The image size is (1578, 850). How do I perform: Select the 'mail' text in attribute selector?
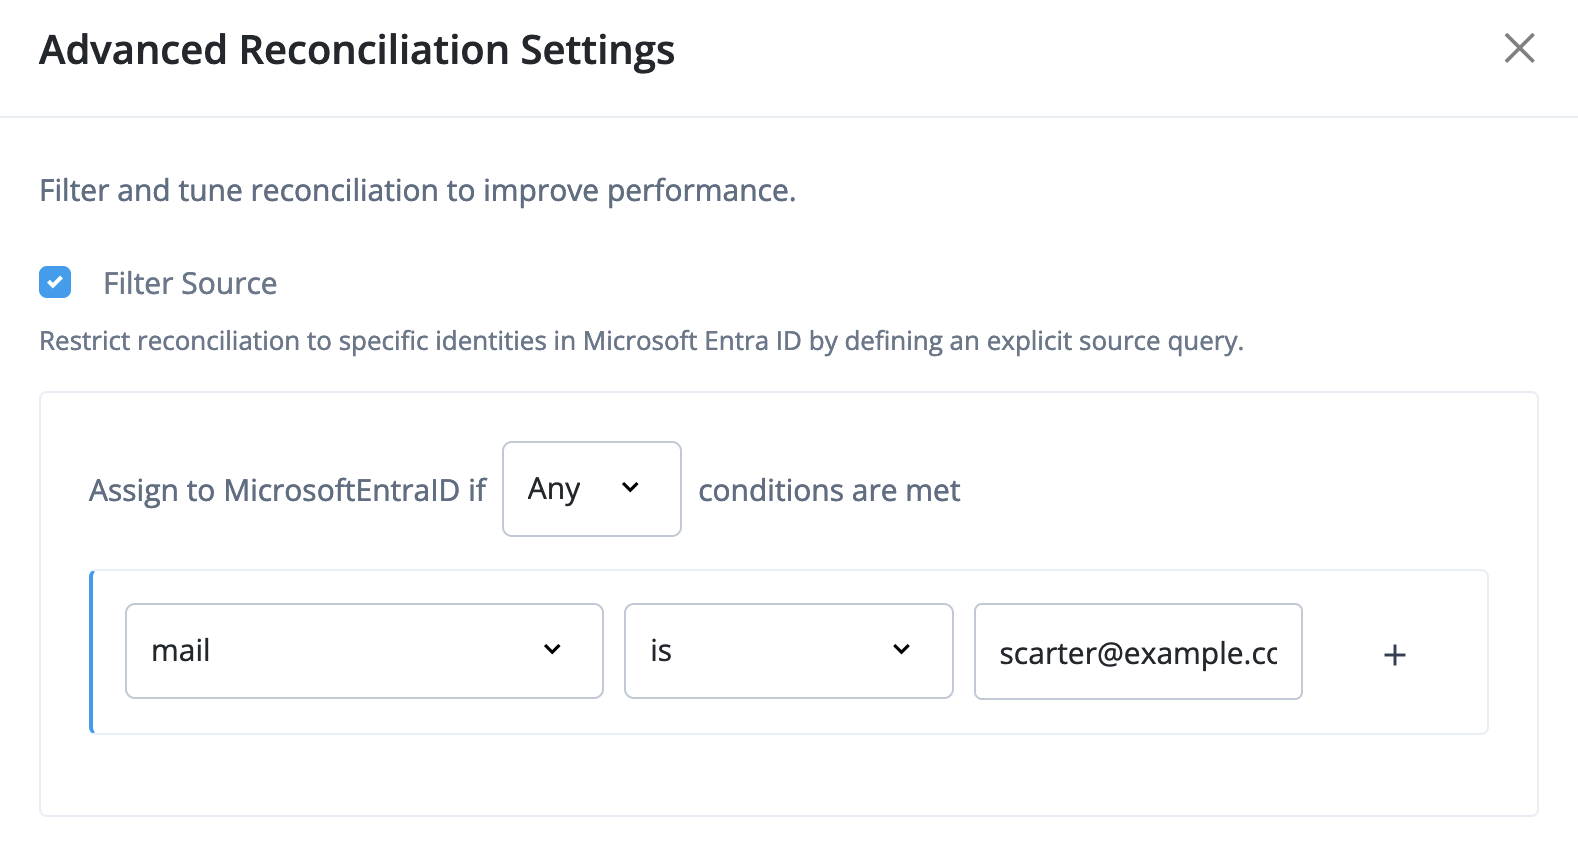tap(181, 651)
